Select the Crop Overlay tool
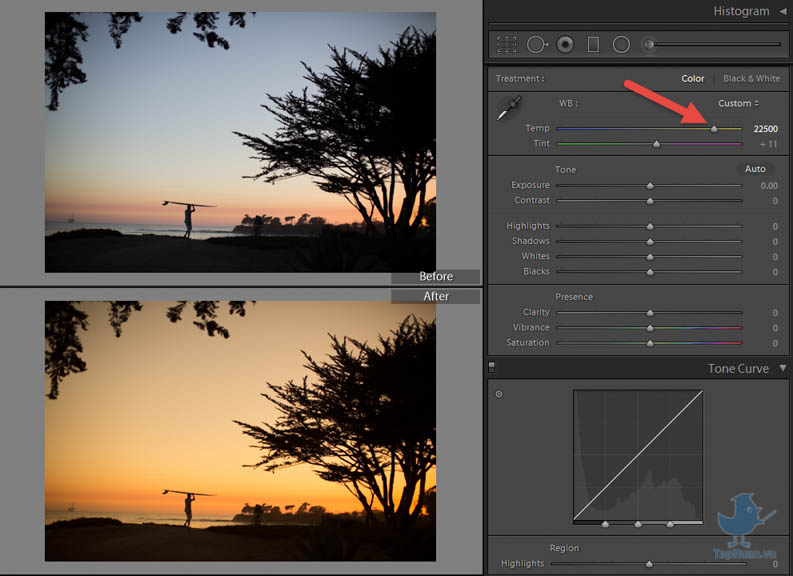This screenshot has height=576, width=793. click(507, 44)
